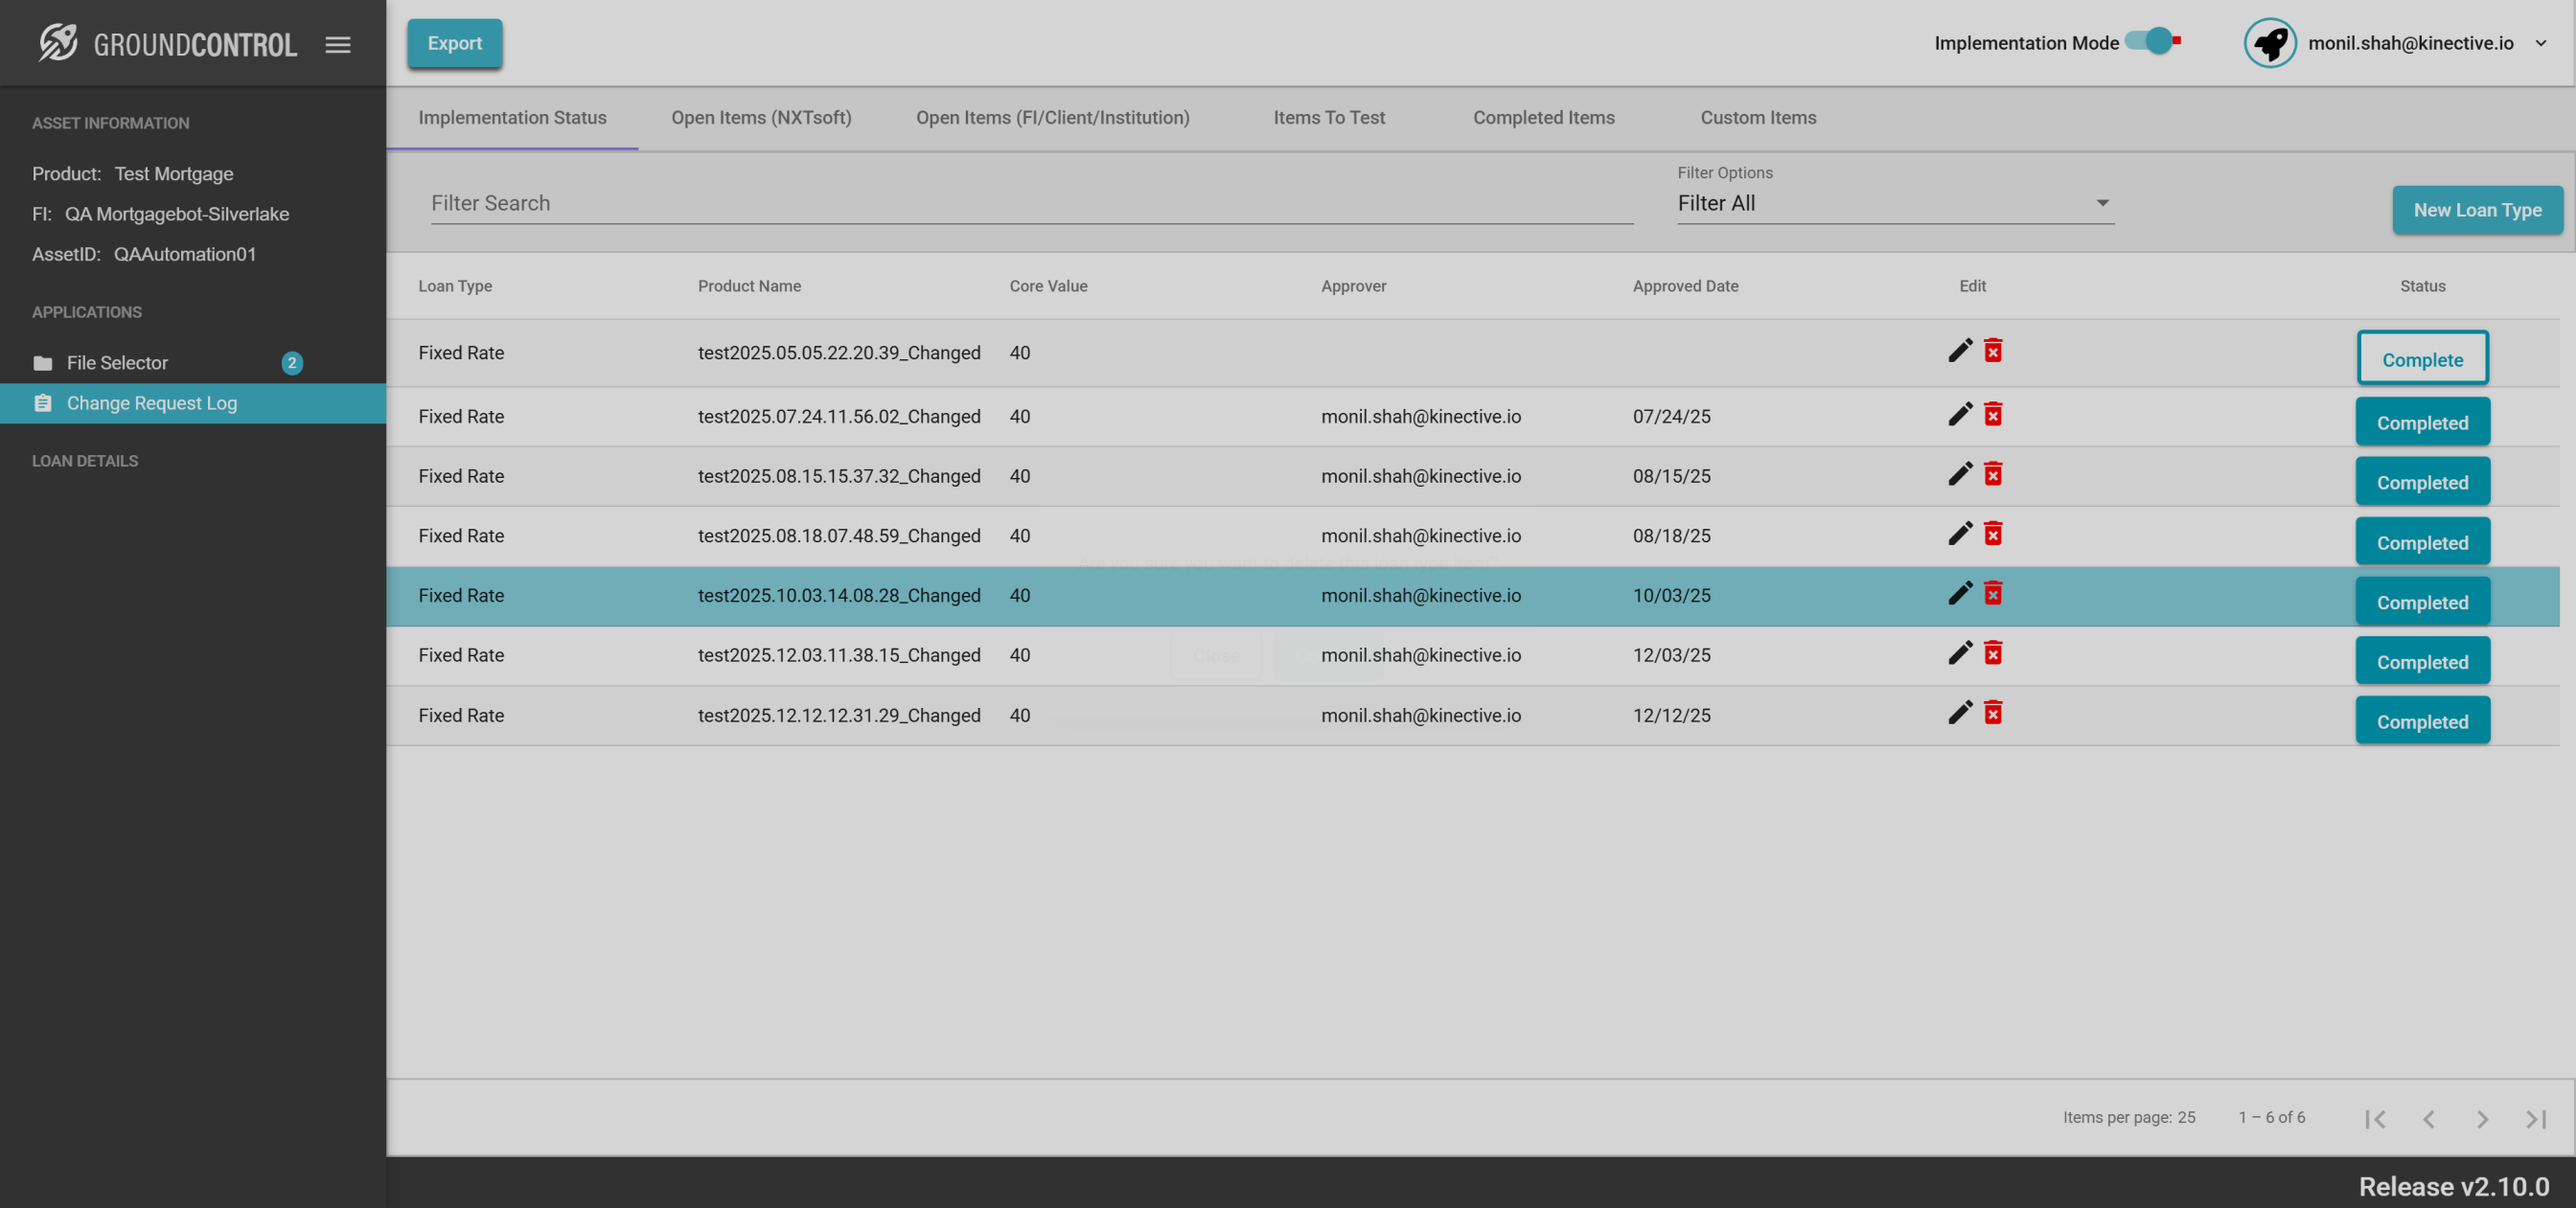Click the rocket avatar icon in the header
This screenshot has width=2576, height=1208.
tap(2269, 43)
